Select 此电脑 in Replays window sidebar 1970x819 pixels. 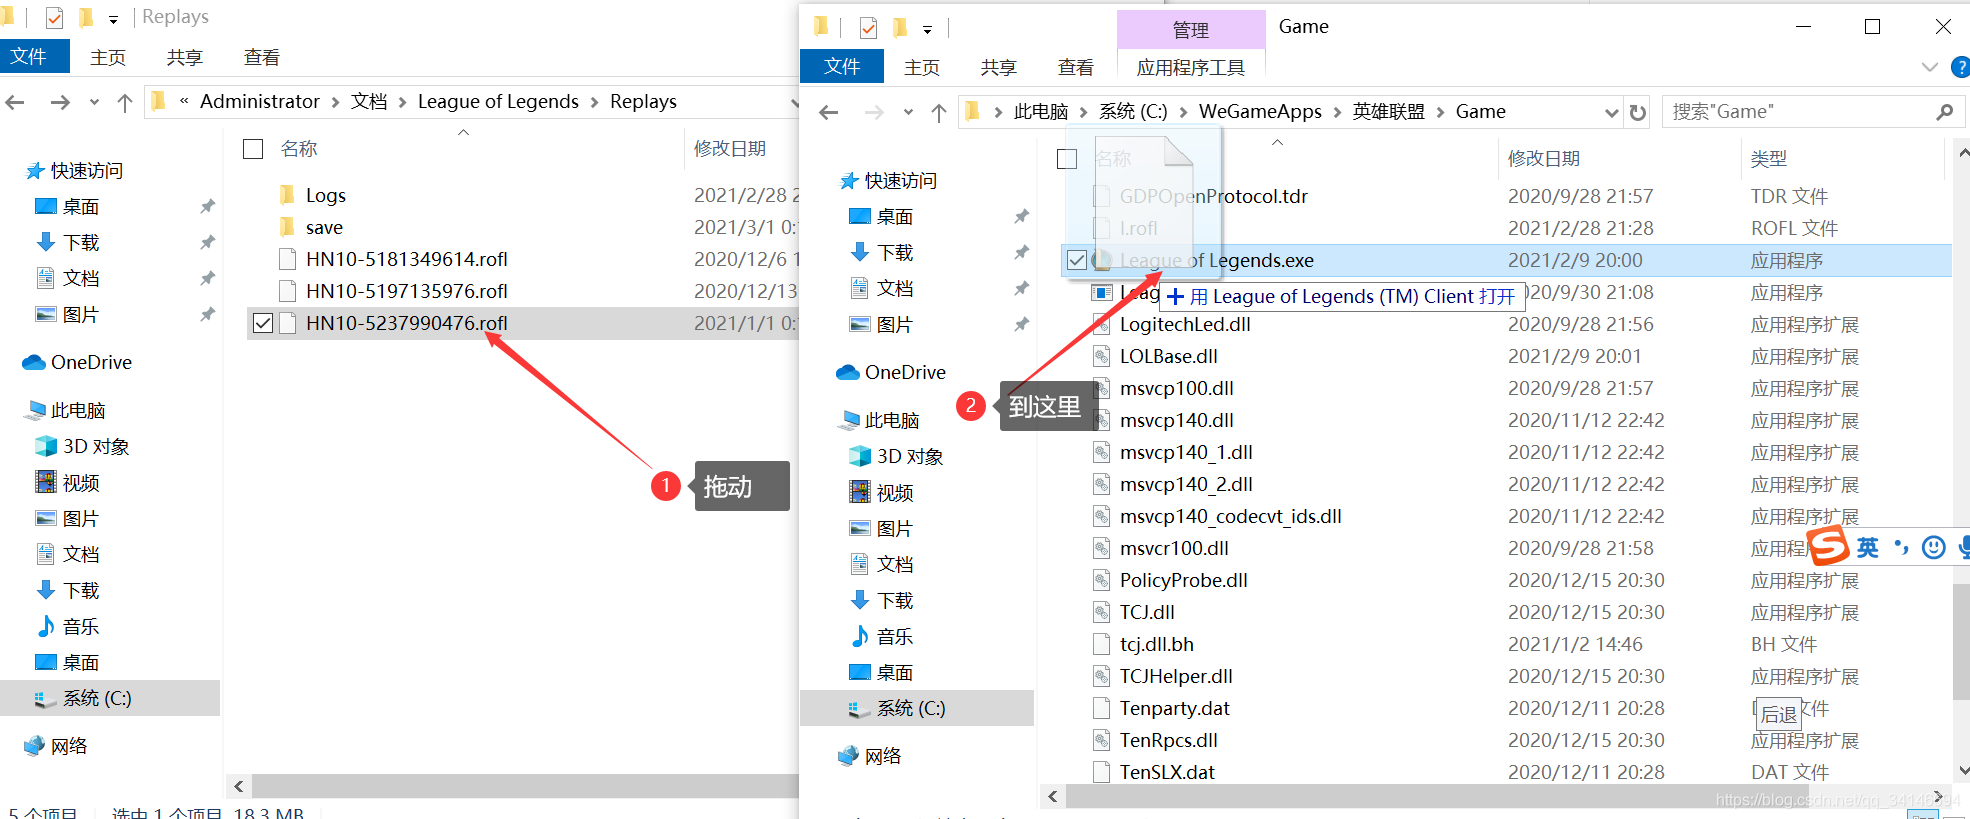[78, 410]
